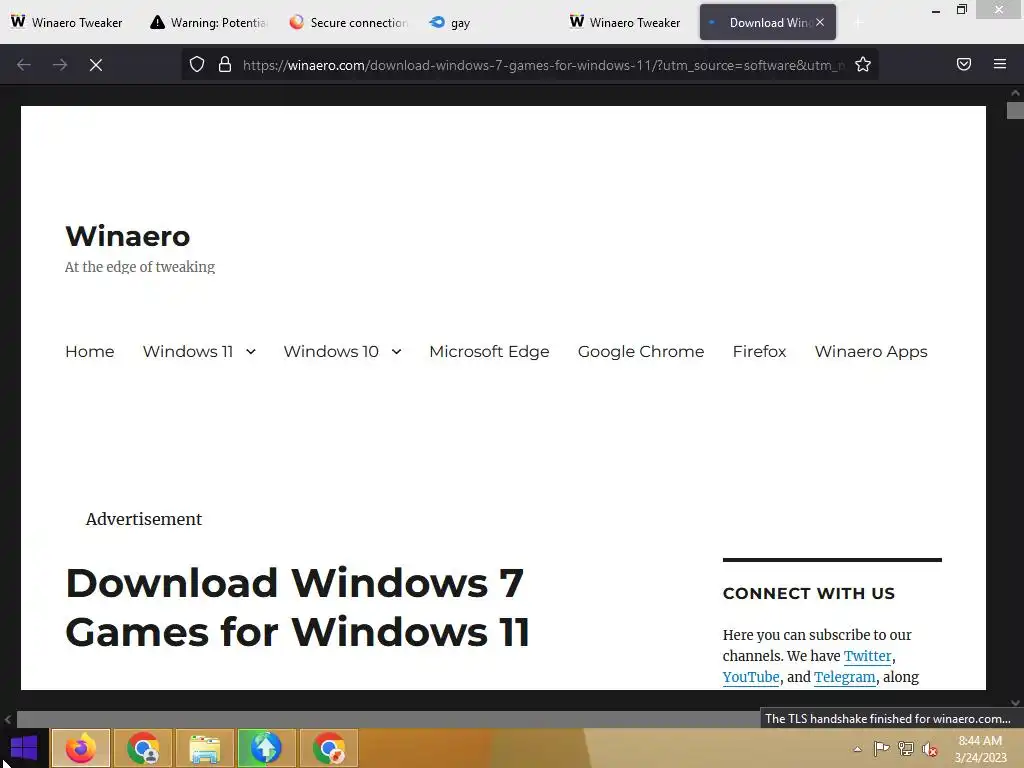Restore down the Firefox window
Viewport: 1024px width, 768px height.
961,10
